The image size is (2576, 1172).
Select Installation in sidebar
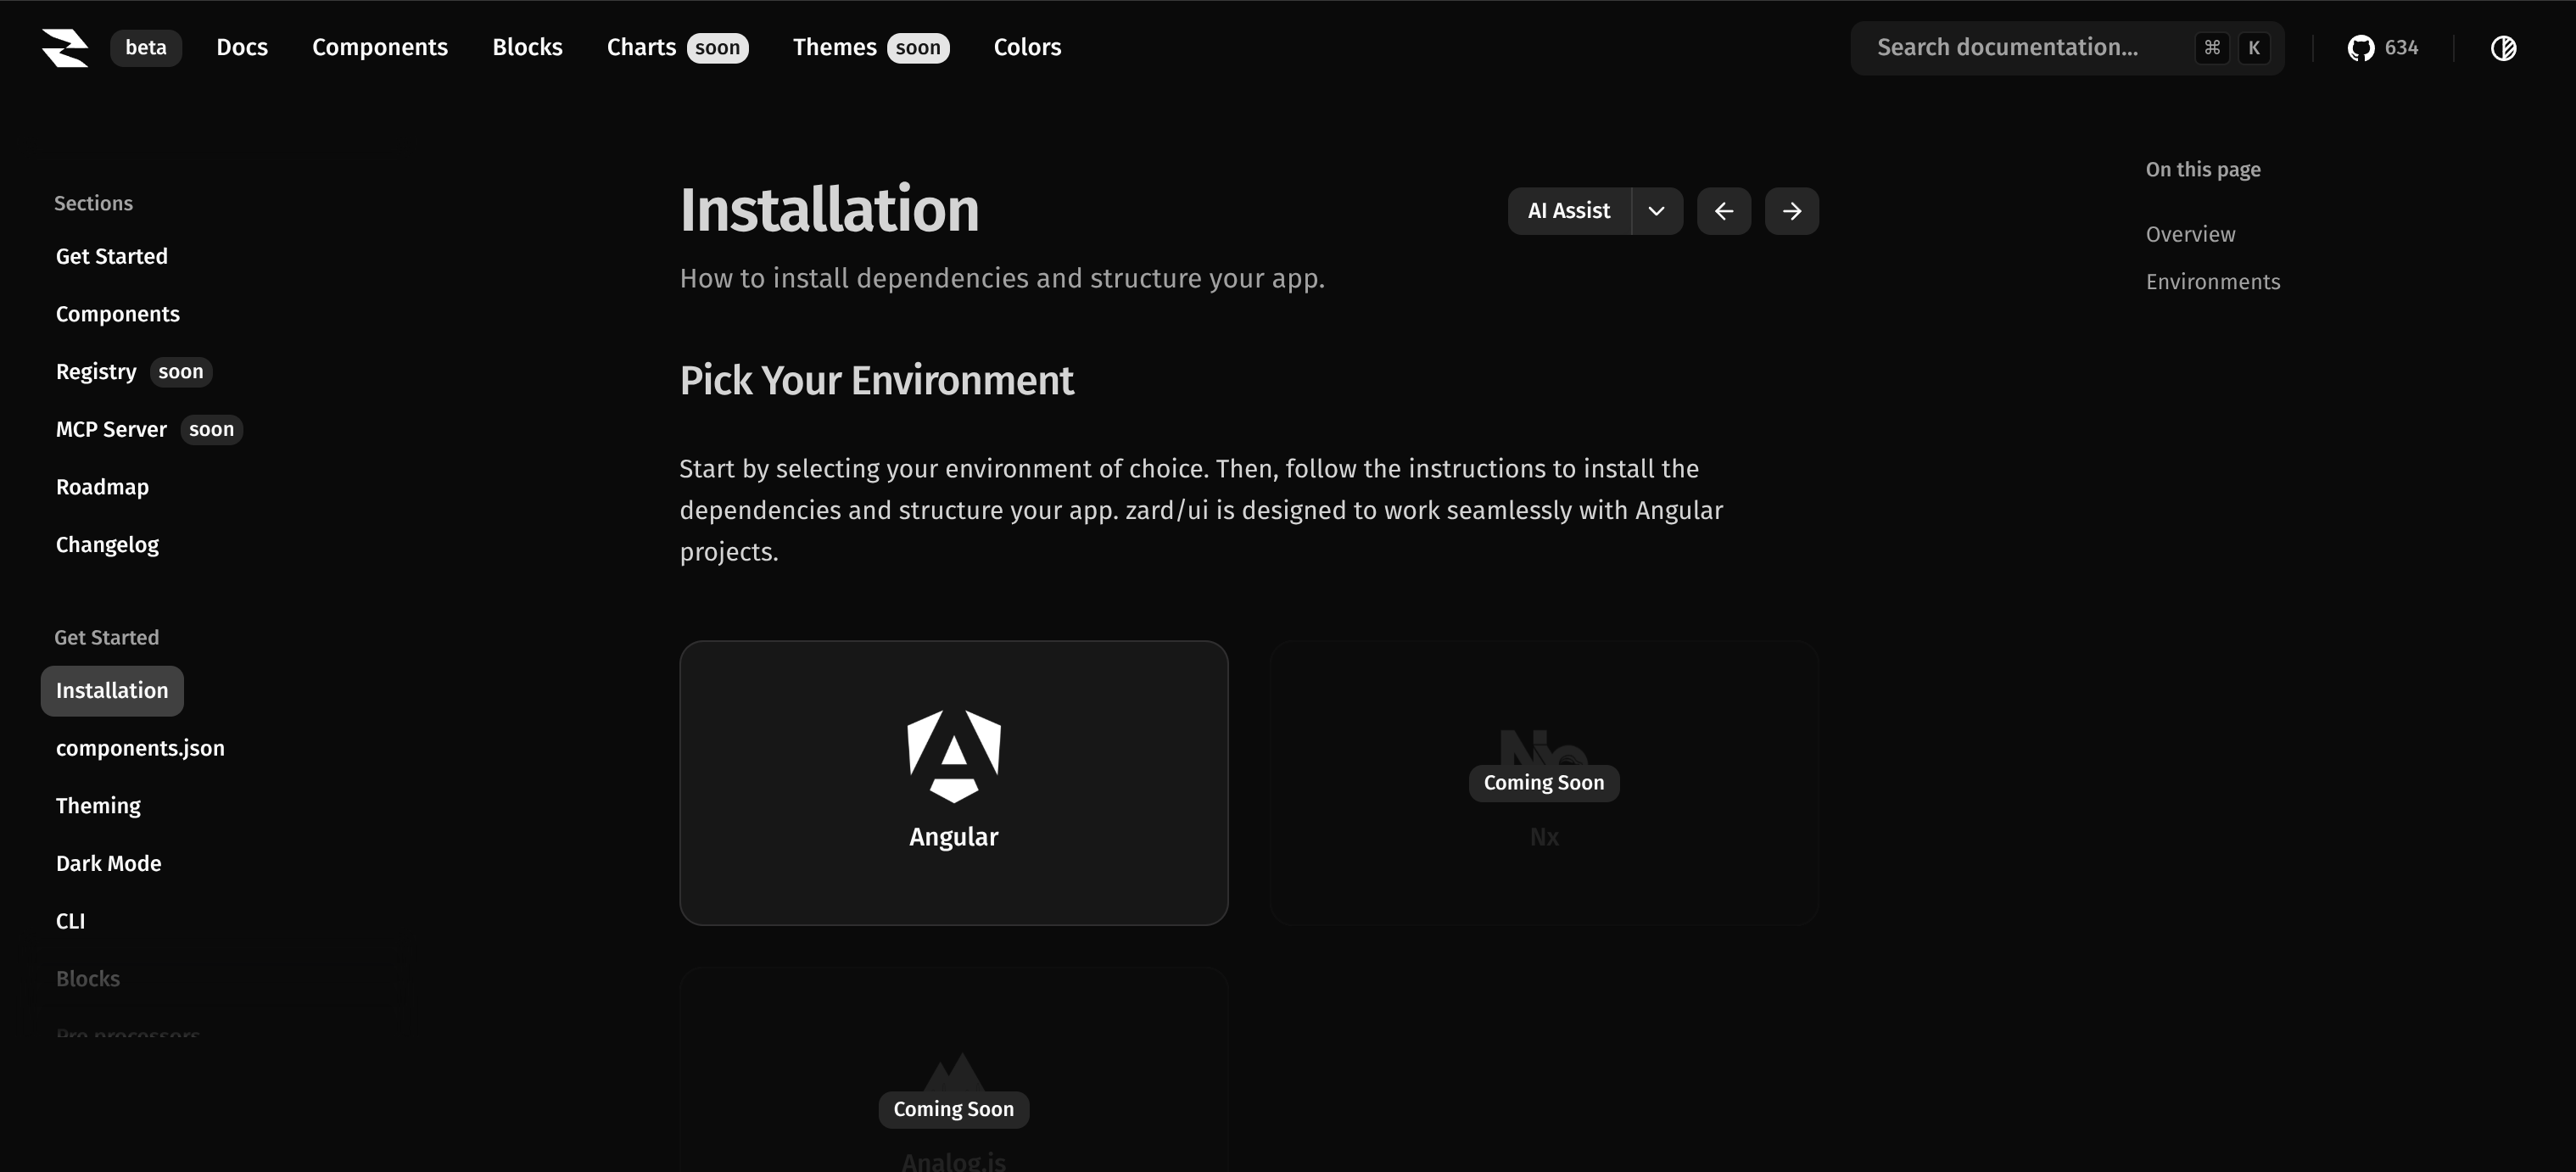click(112, 691)
